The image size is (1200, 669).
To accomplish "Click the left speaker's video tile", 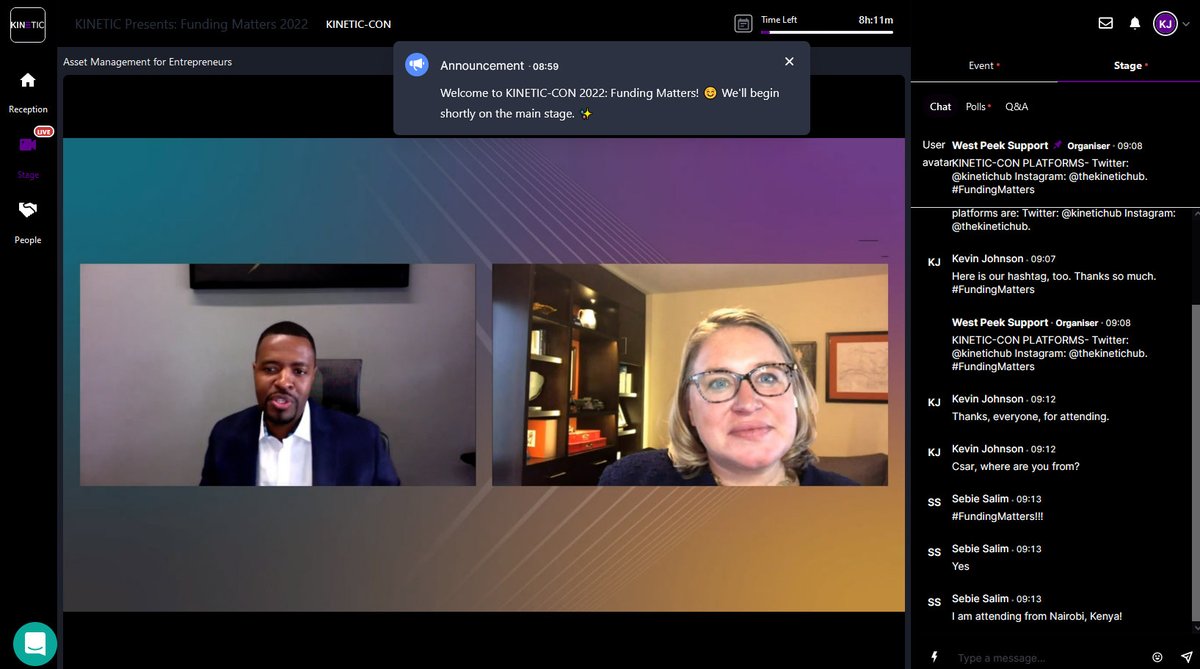I will [x=278, y=375].
